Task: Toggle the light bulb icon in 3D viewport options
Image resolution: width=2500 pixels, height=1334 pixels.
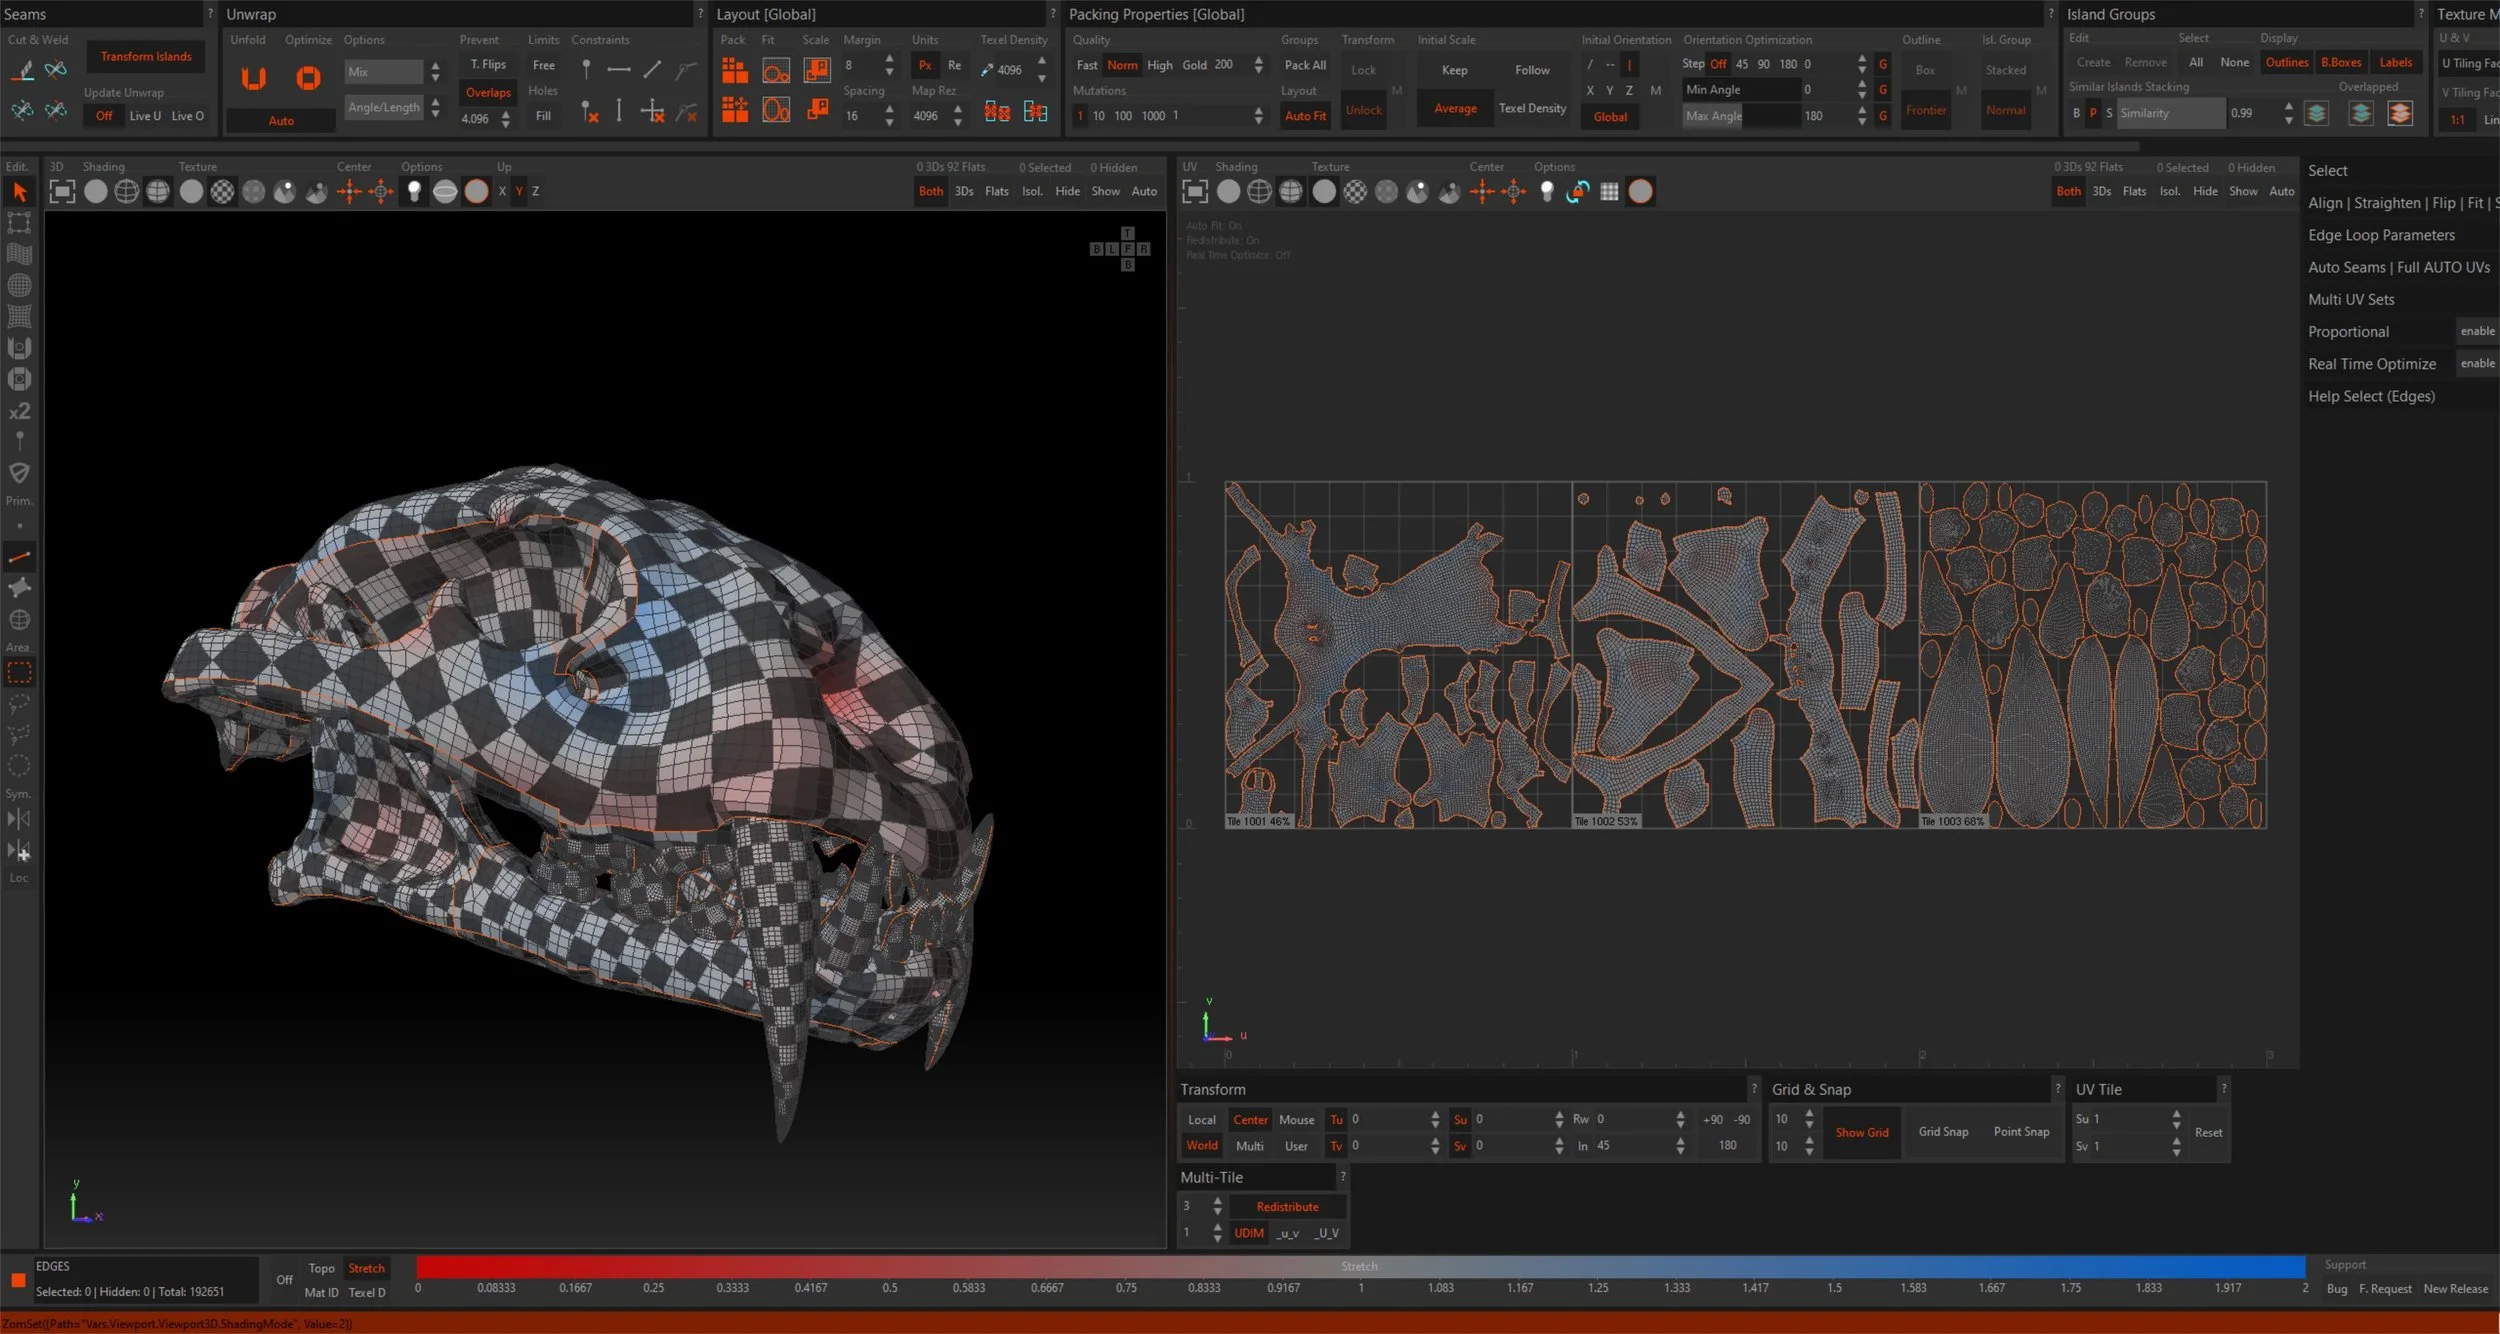Action: tap(414, 192)
